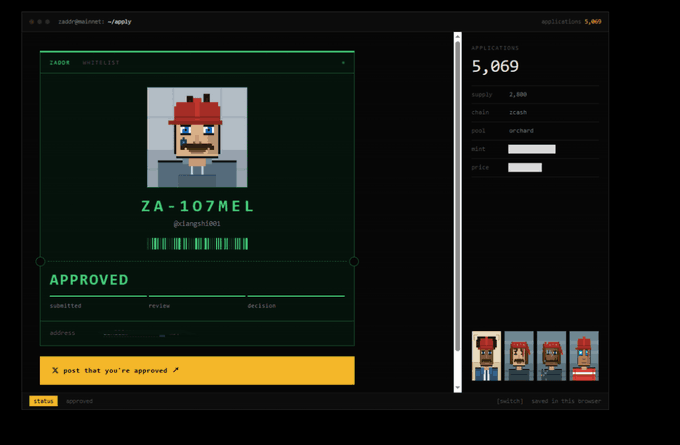Viewport: 680px width, 445px height.
Task: Click the red window control dot
Action: [32, 22]
